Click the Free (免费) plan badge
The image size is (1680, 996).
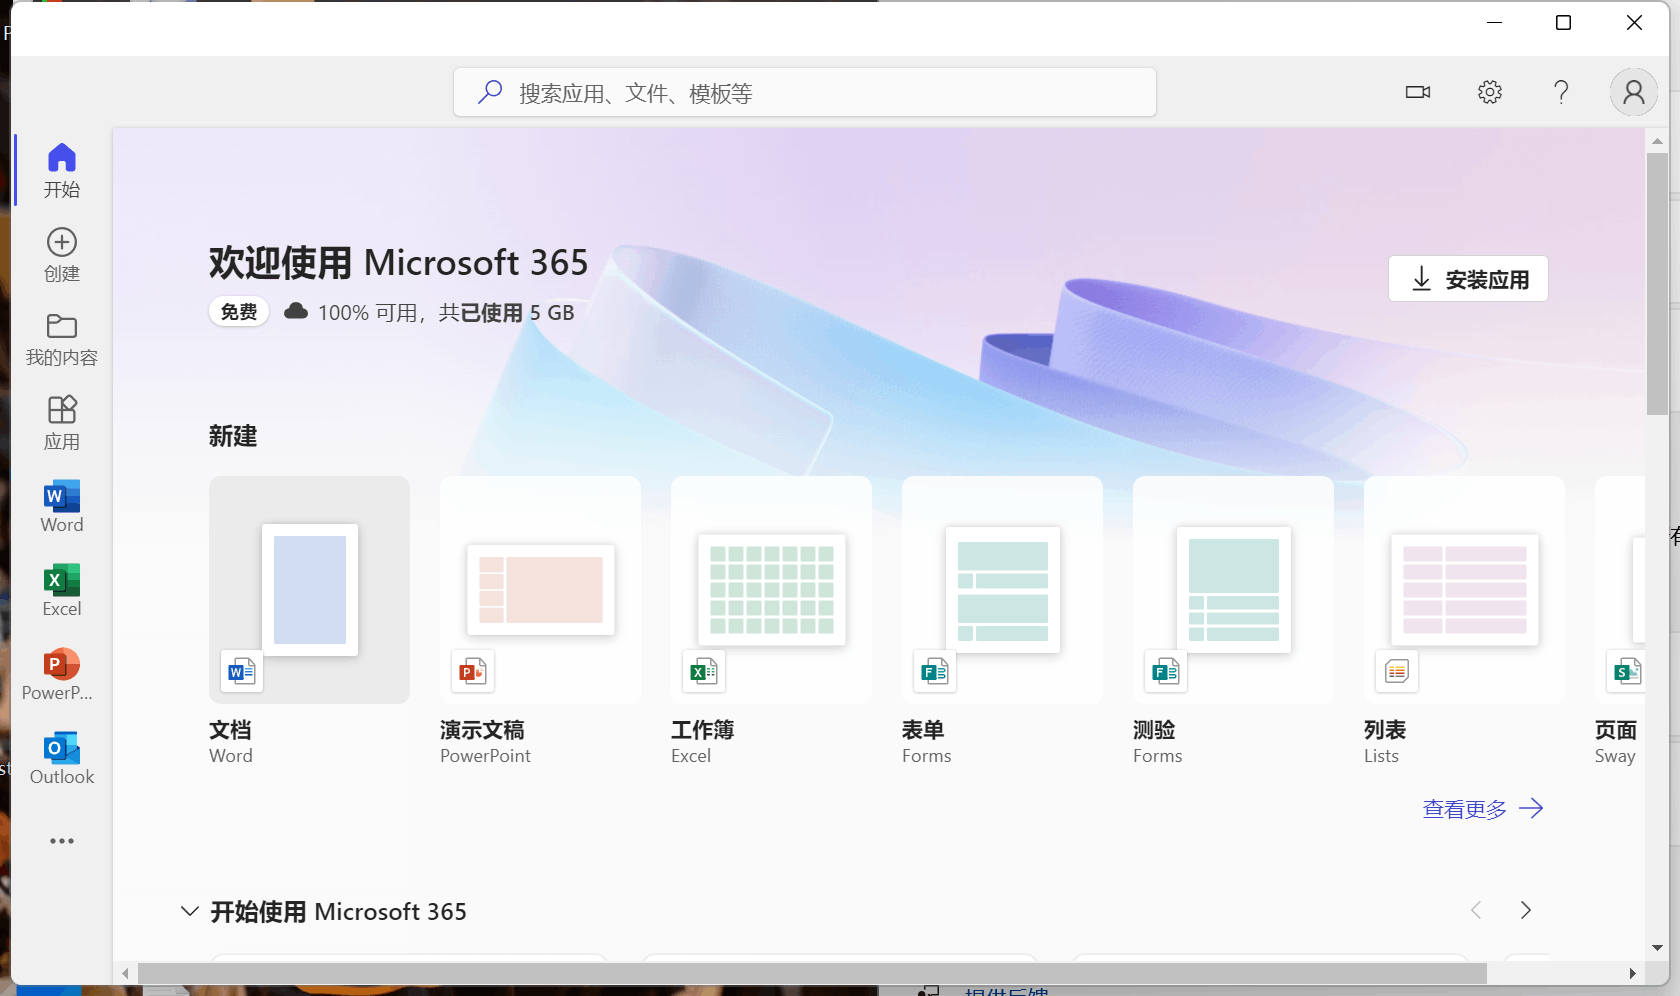point(239,312)
